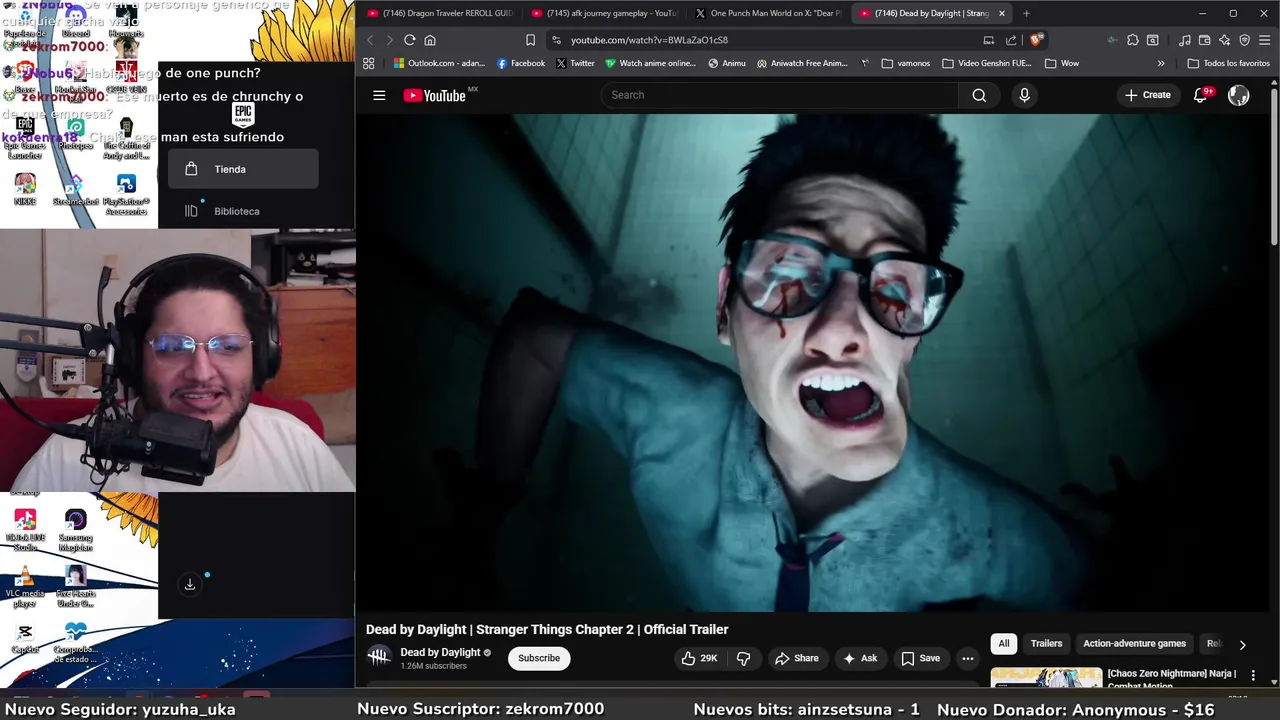The image size is (1280, 720).
Task: Open the Dead by Daylight channel name link
Action: [x=440, y=652]
